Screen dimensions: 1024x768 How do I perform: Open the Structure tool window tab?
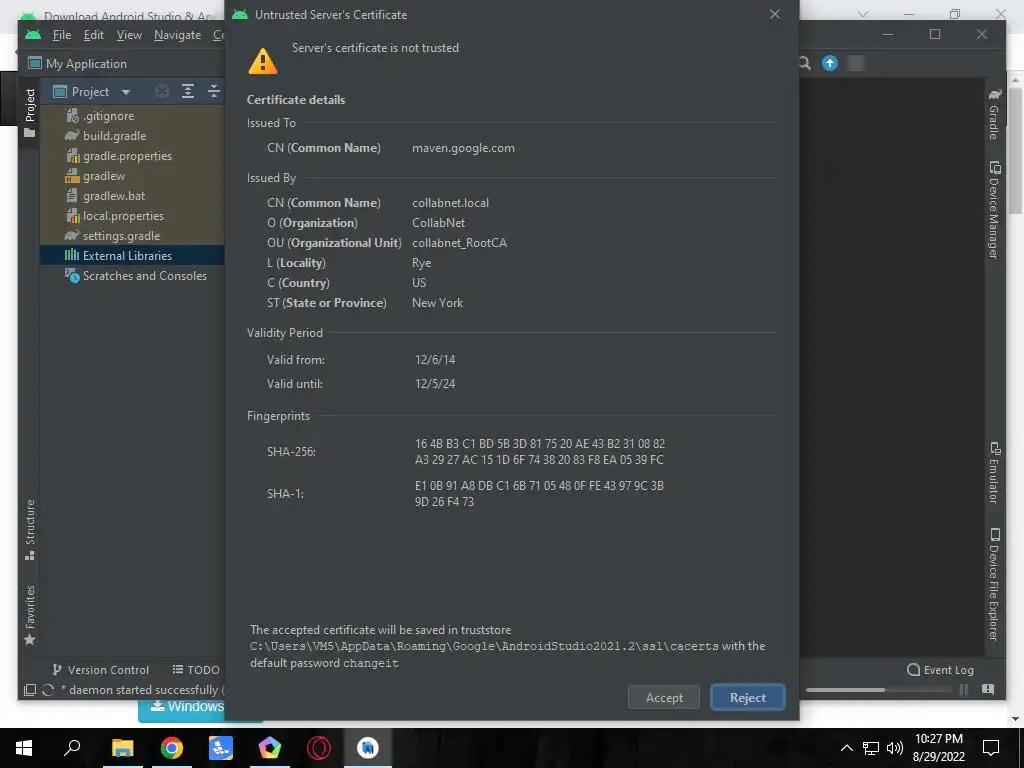click(29, 530)
